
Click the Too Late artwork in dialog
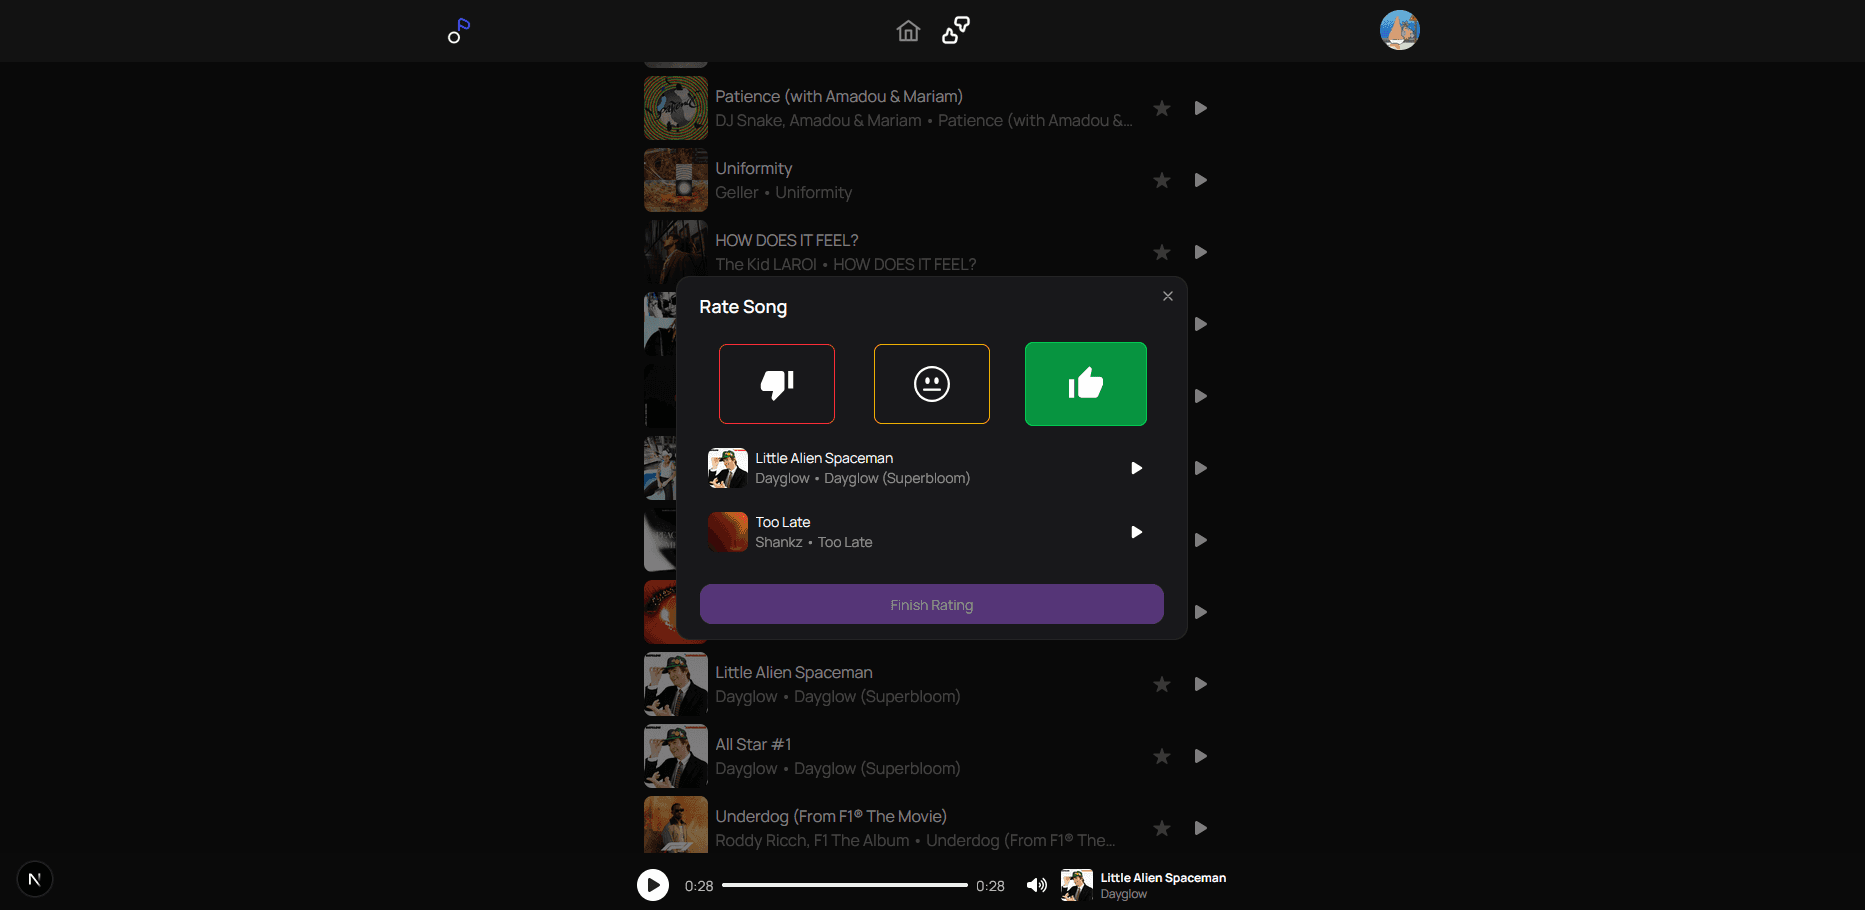[x=728, y=532]
